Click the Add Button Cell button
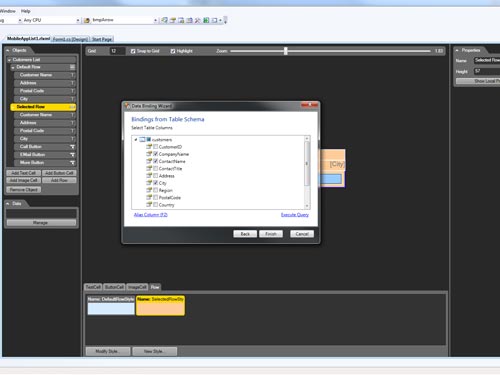Screen dimensions: 500x375 [59, 173]
